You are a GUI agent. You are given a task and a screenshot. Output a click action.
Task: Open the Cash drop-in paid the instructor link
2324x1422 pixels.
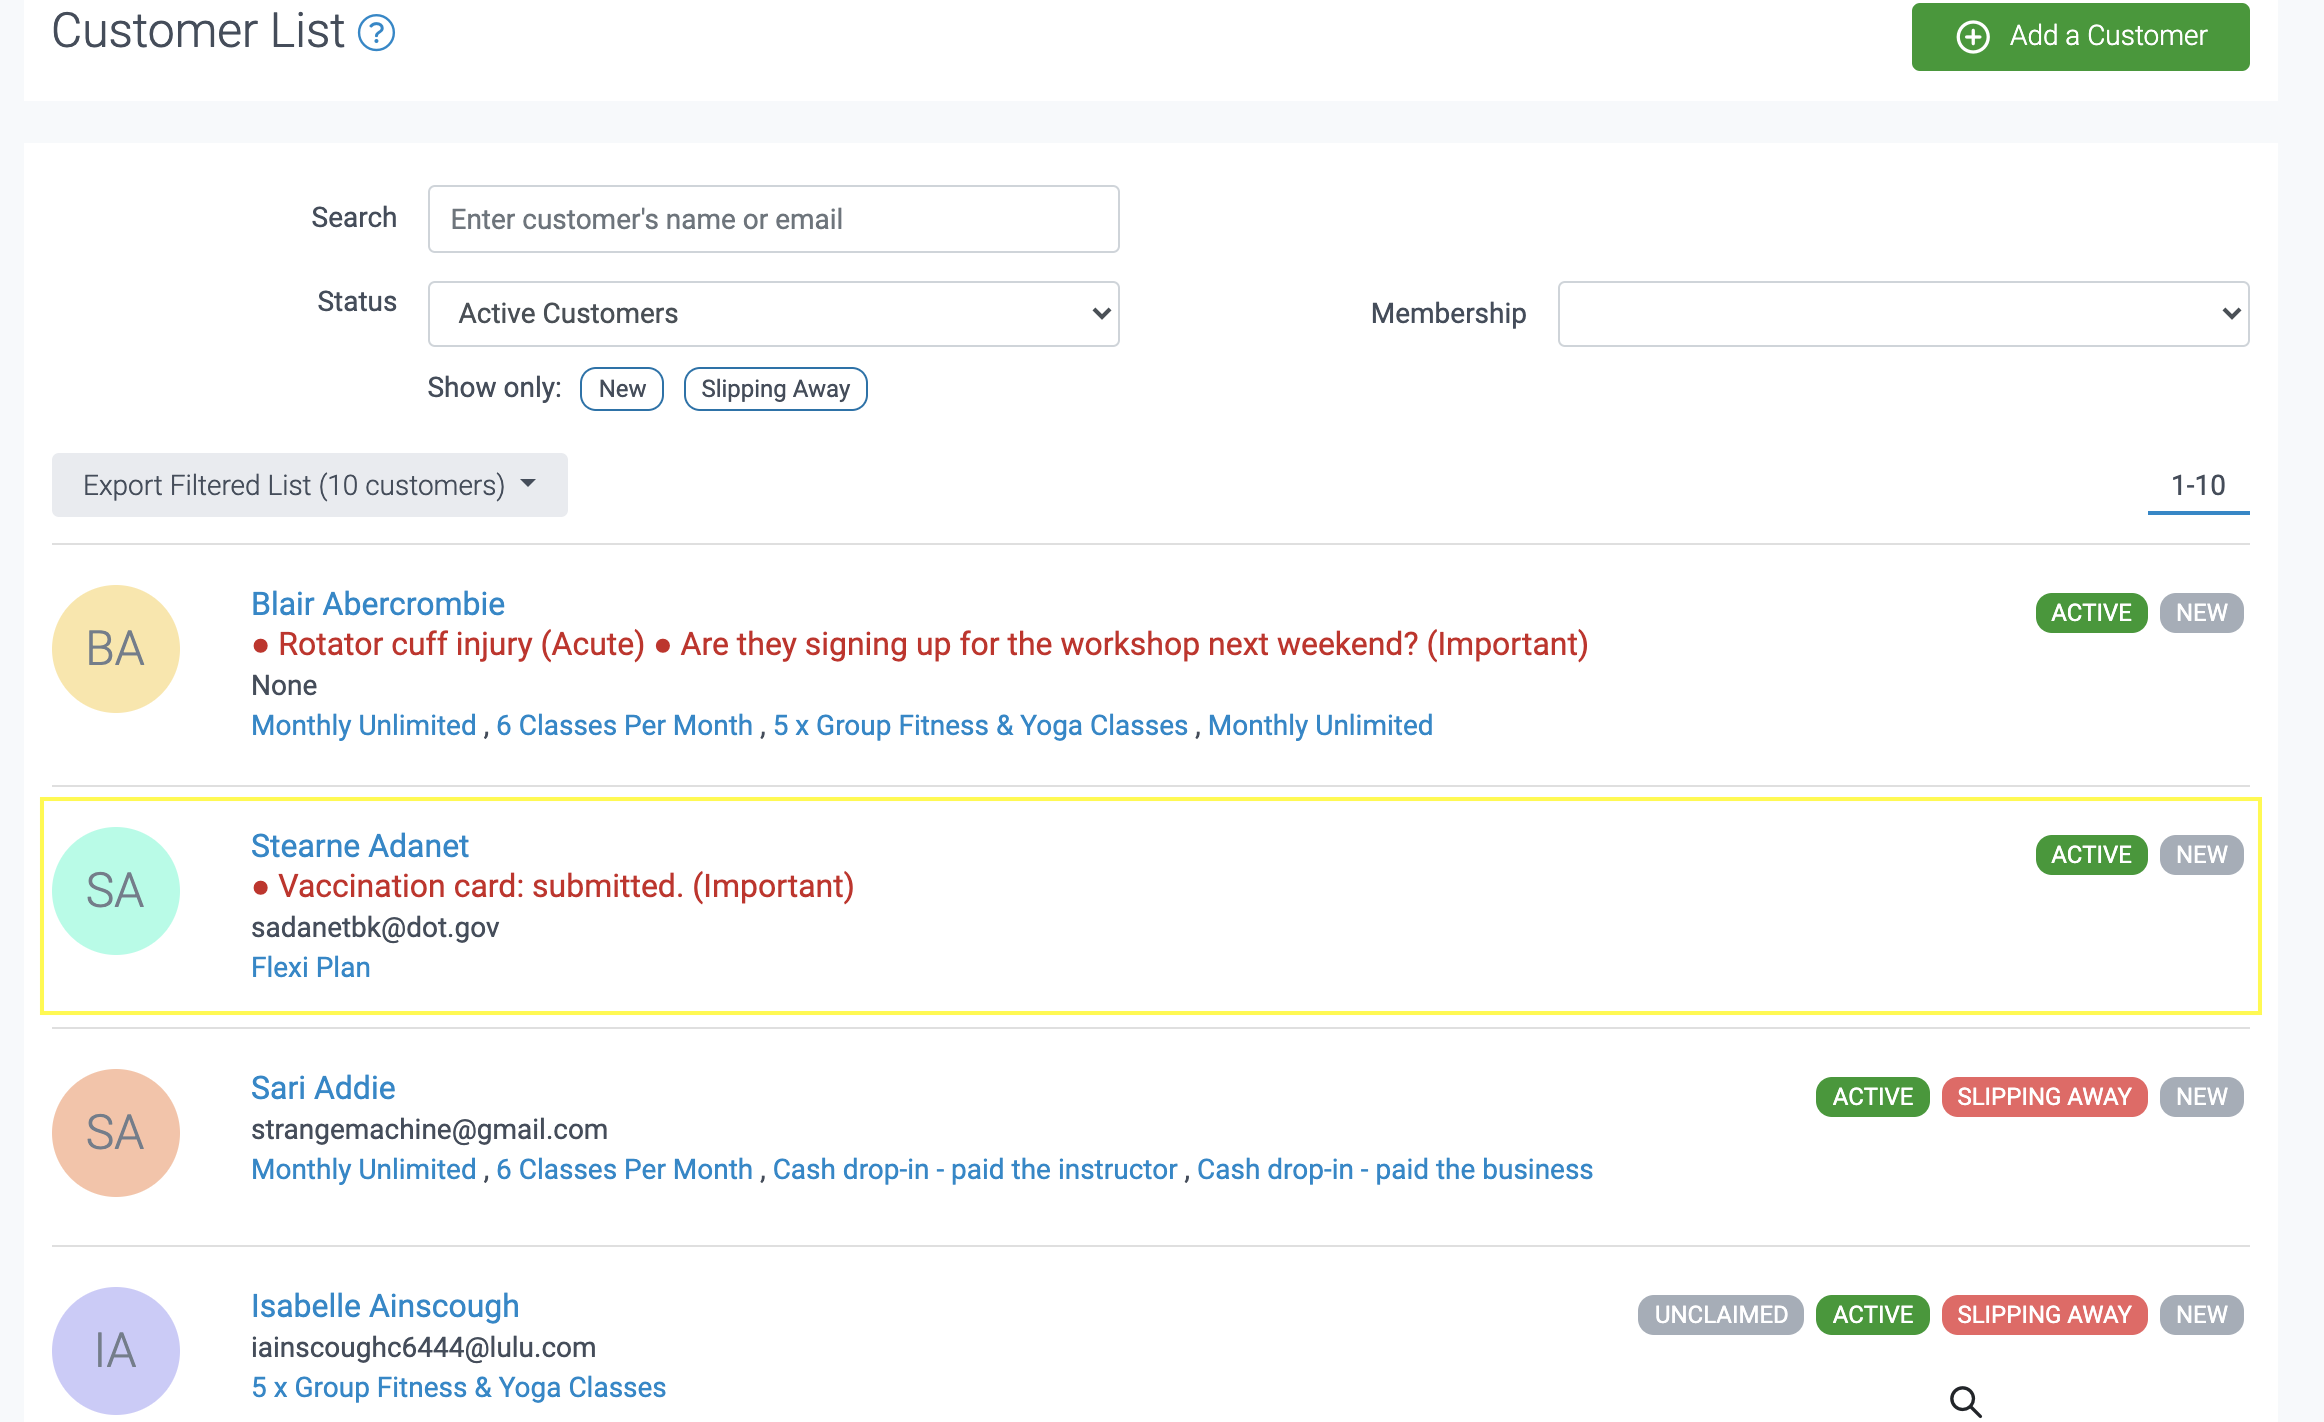(974, 1169)
